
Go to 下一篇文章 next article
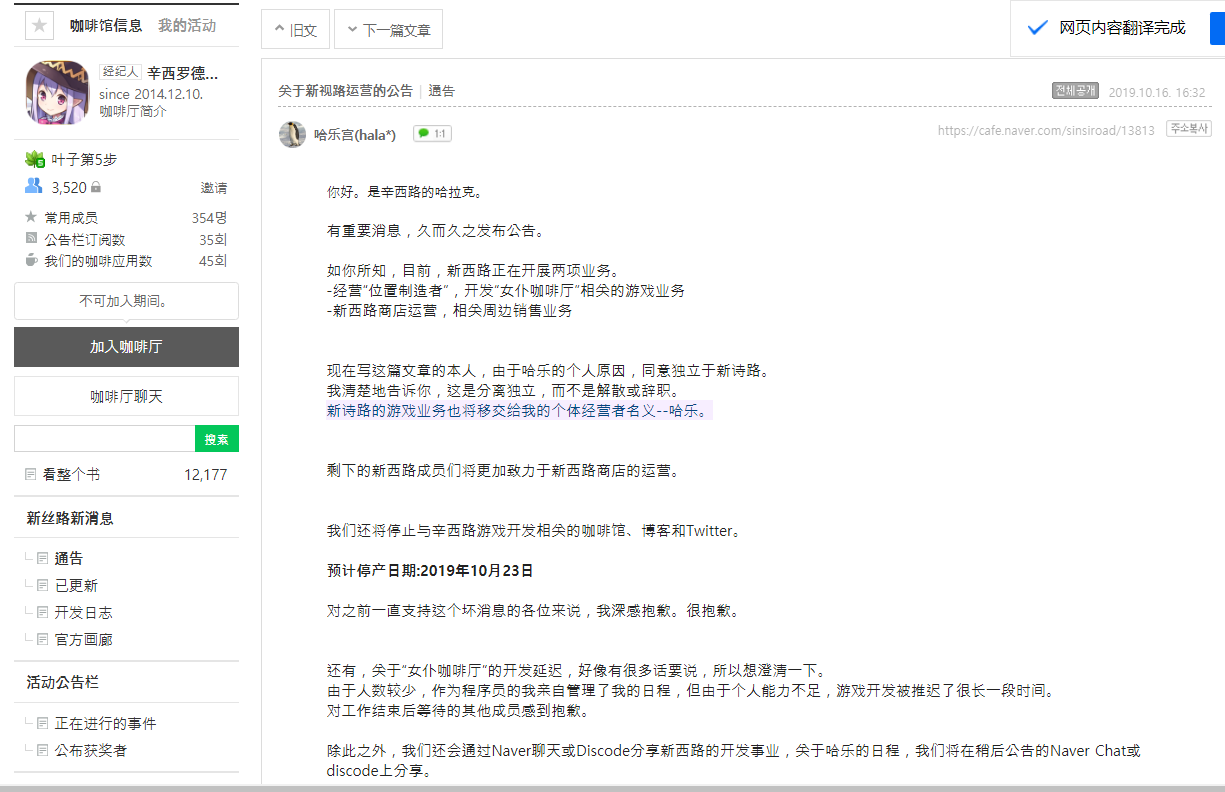tap(388, 30)
